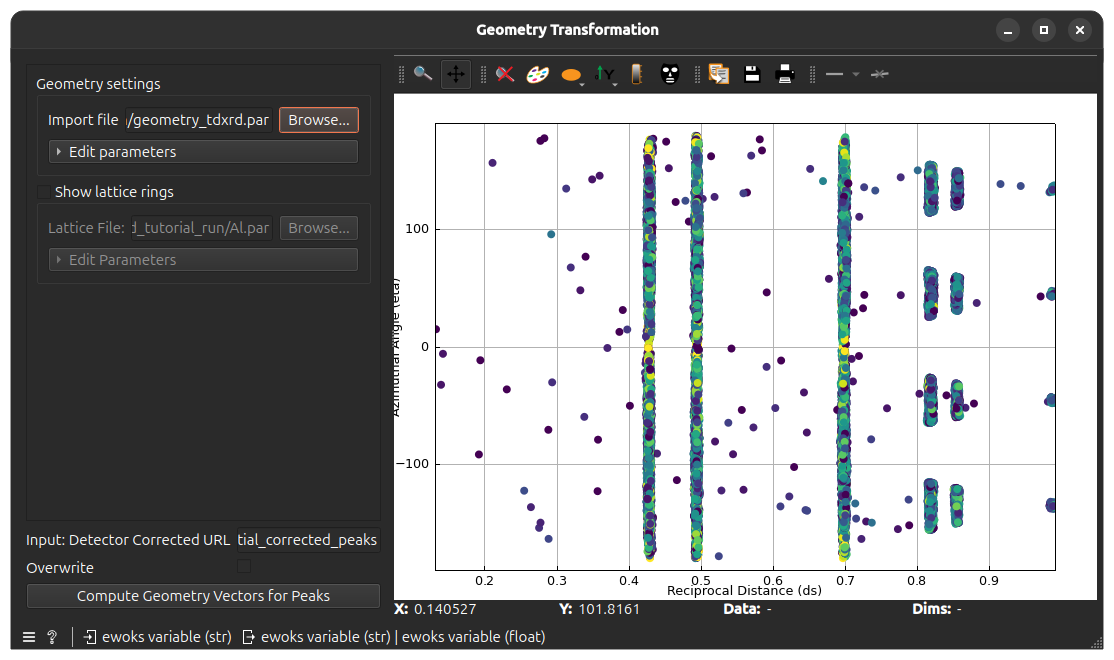Open the Y axis options menu
The height and width of the screenshot is (660, 1114).
(605, 74)
